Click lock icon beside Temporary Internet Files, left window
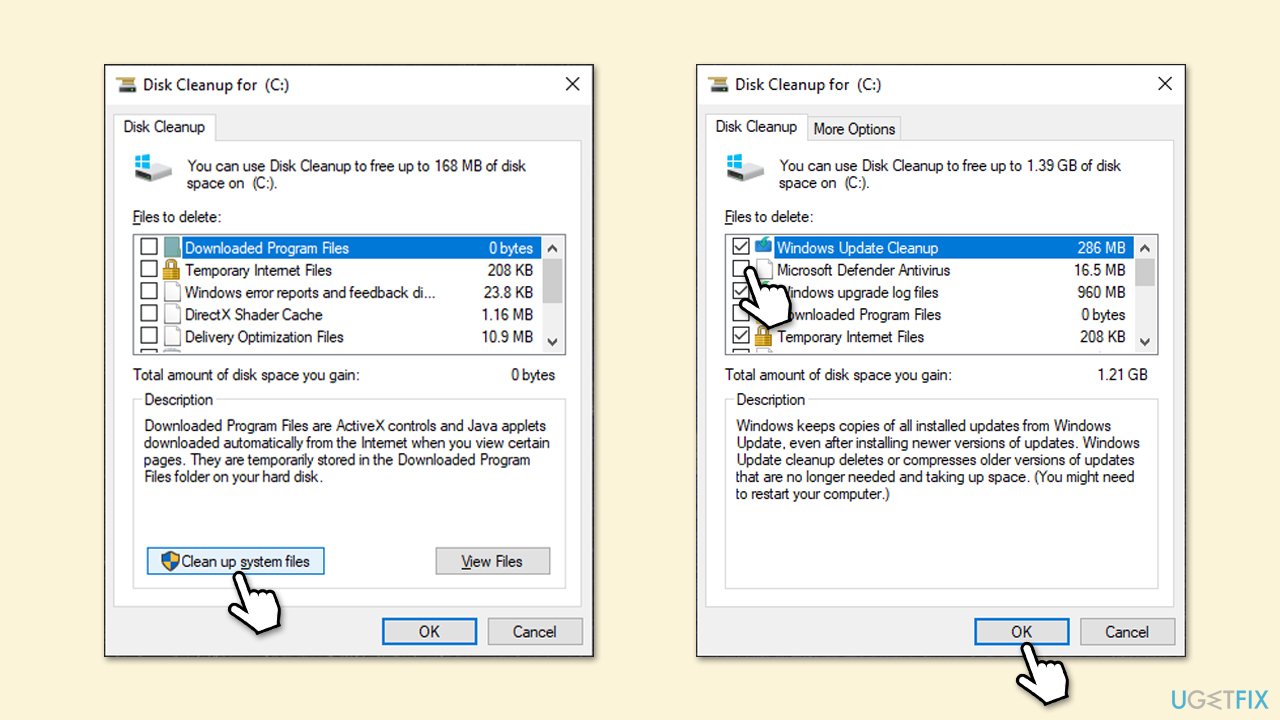 coord(171,269)
